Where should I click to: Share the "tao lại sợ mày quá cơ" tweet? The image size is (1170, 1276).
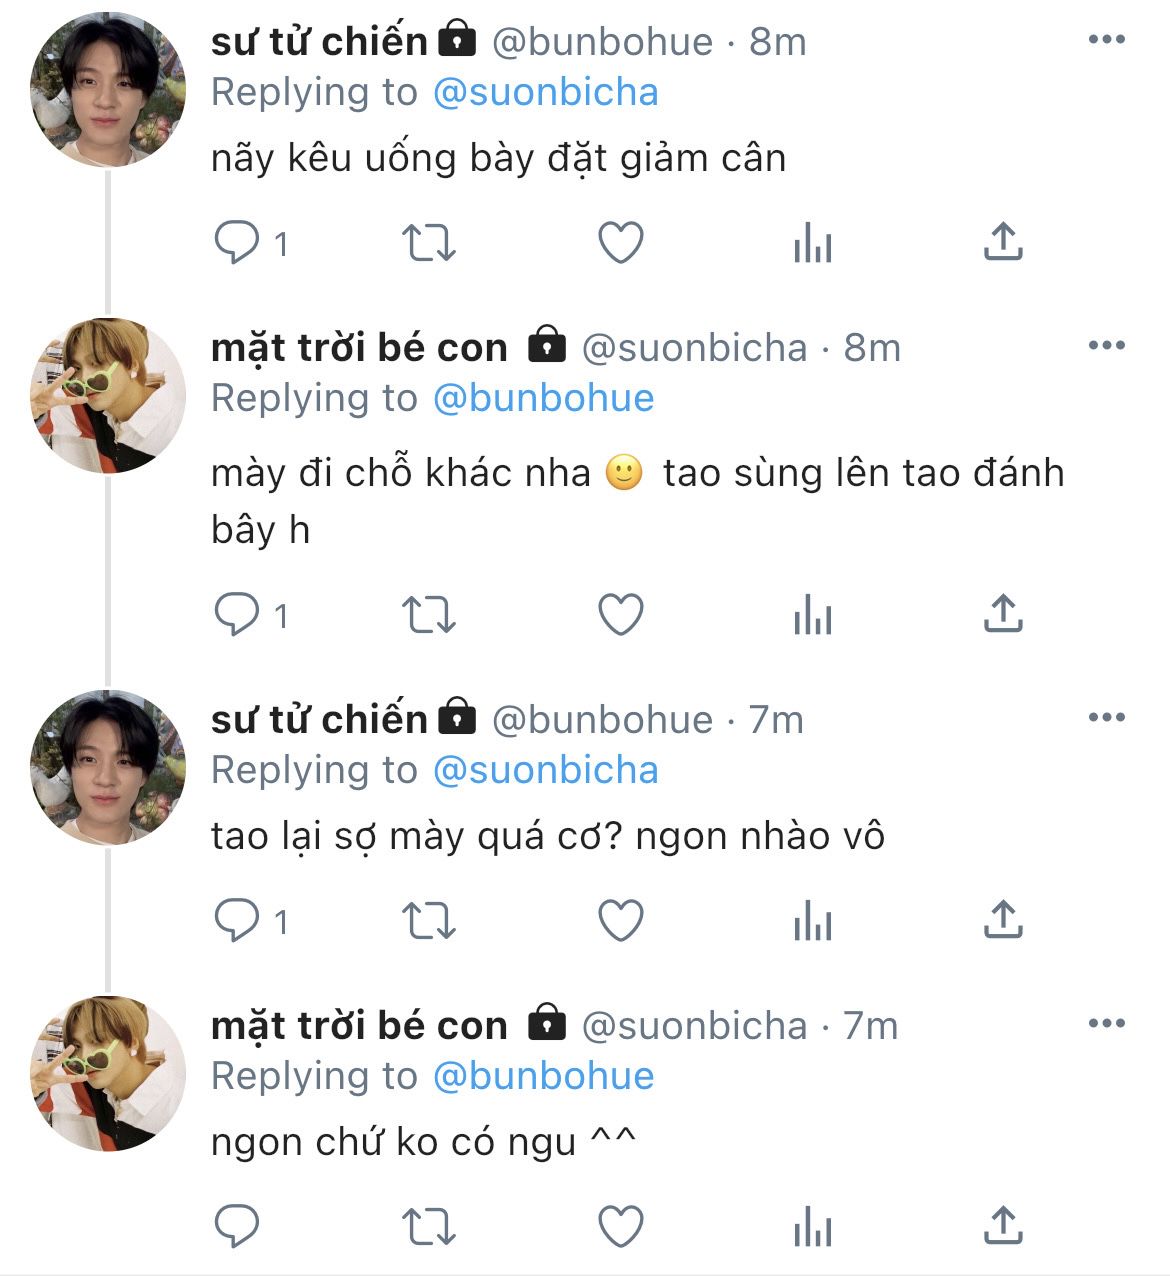pyautogui.click(x=1003, y=920)
